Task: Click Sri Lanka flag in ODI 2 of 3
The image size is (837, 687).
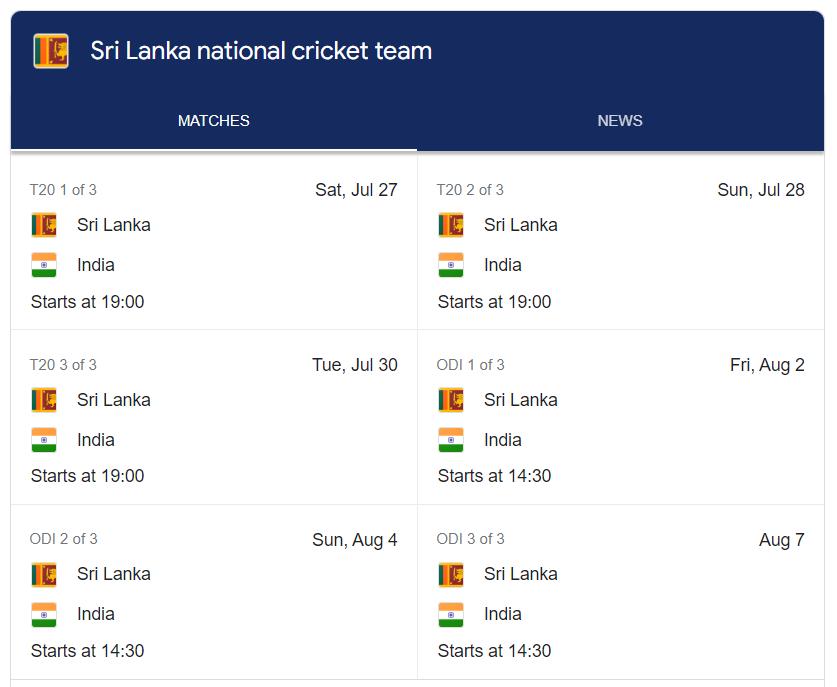Action: point(44,574)
